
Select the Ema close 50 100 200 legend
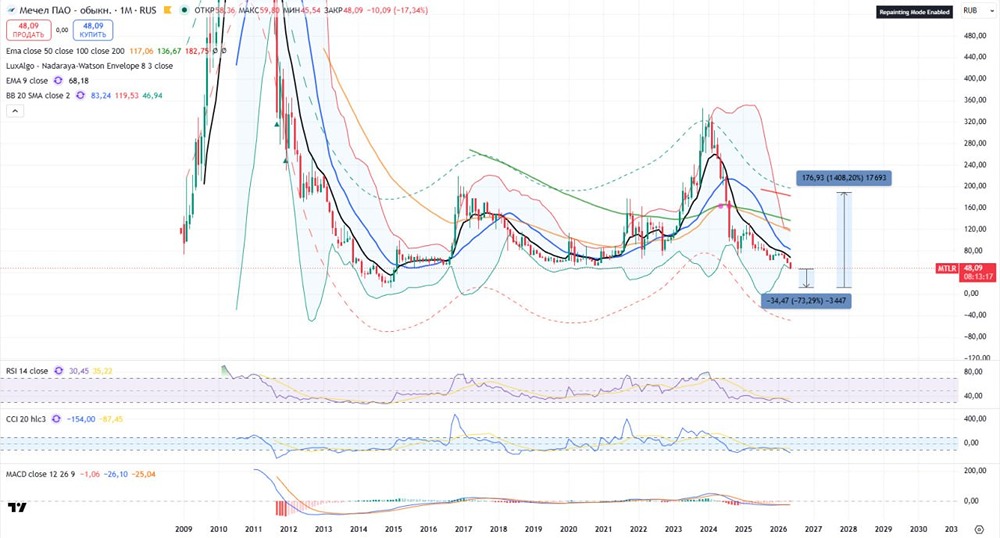(65, 51)
